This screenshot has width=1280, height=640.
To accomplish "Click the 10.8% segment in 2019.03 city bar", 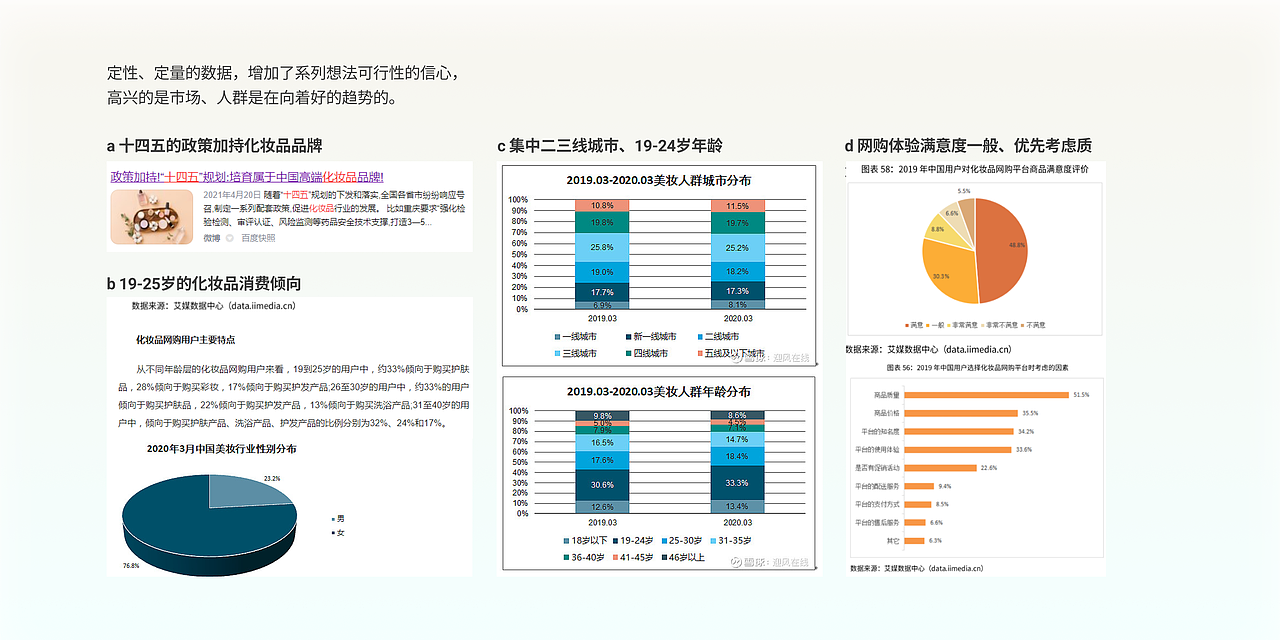I will (x=602, y=205).
